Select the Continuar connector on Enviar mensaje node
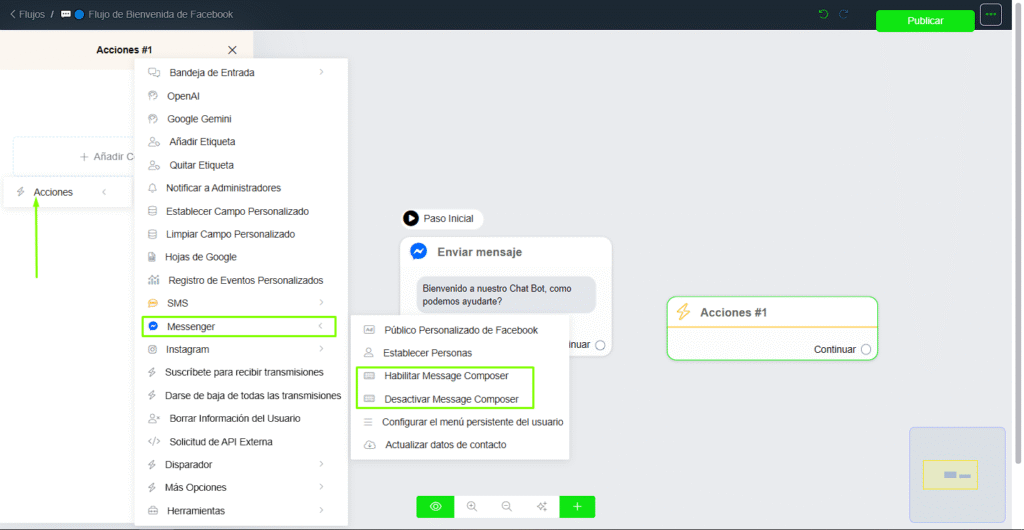 (600, 345)
